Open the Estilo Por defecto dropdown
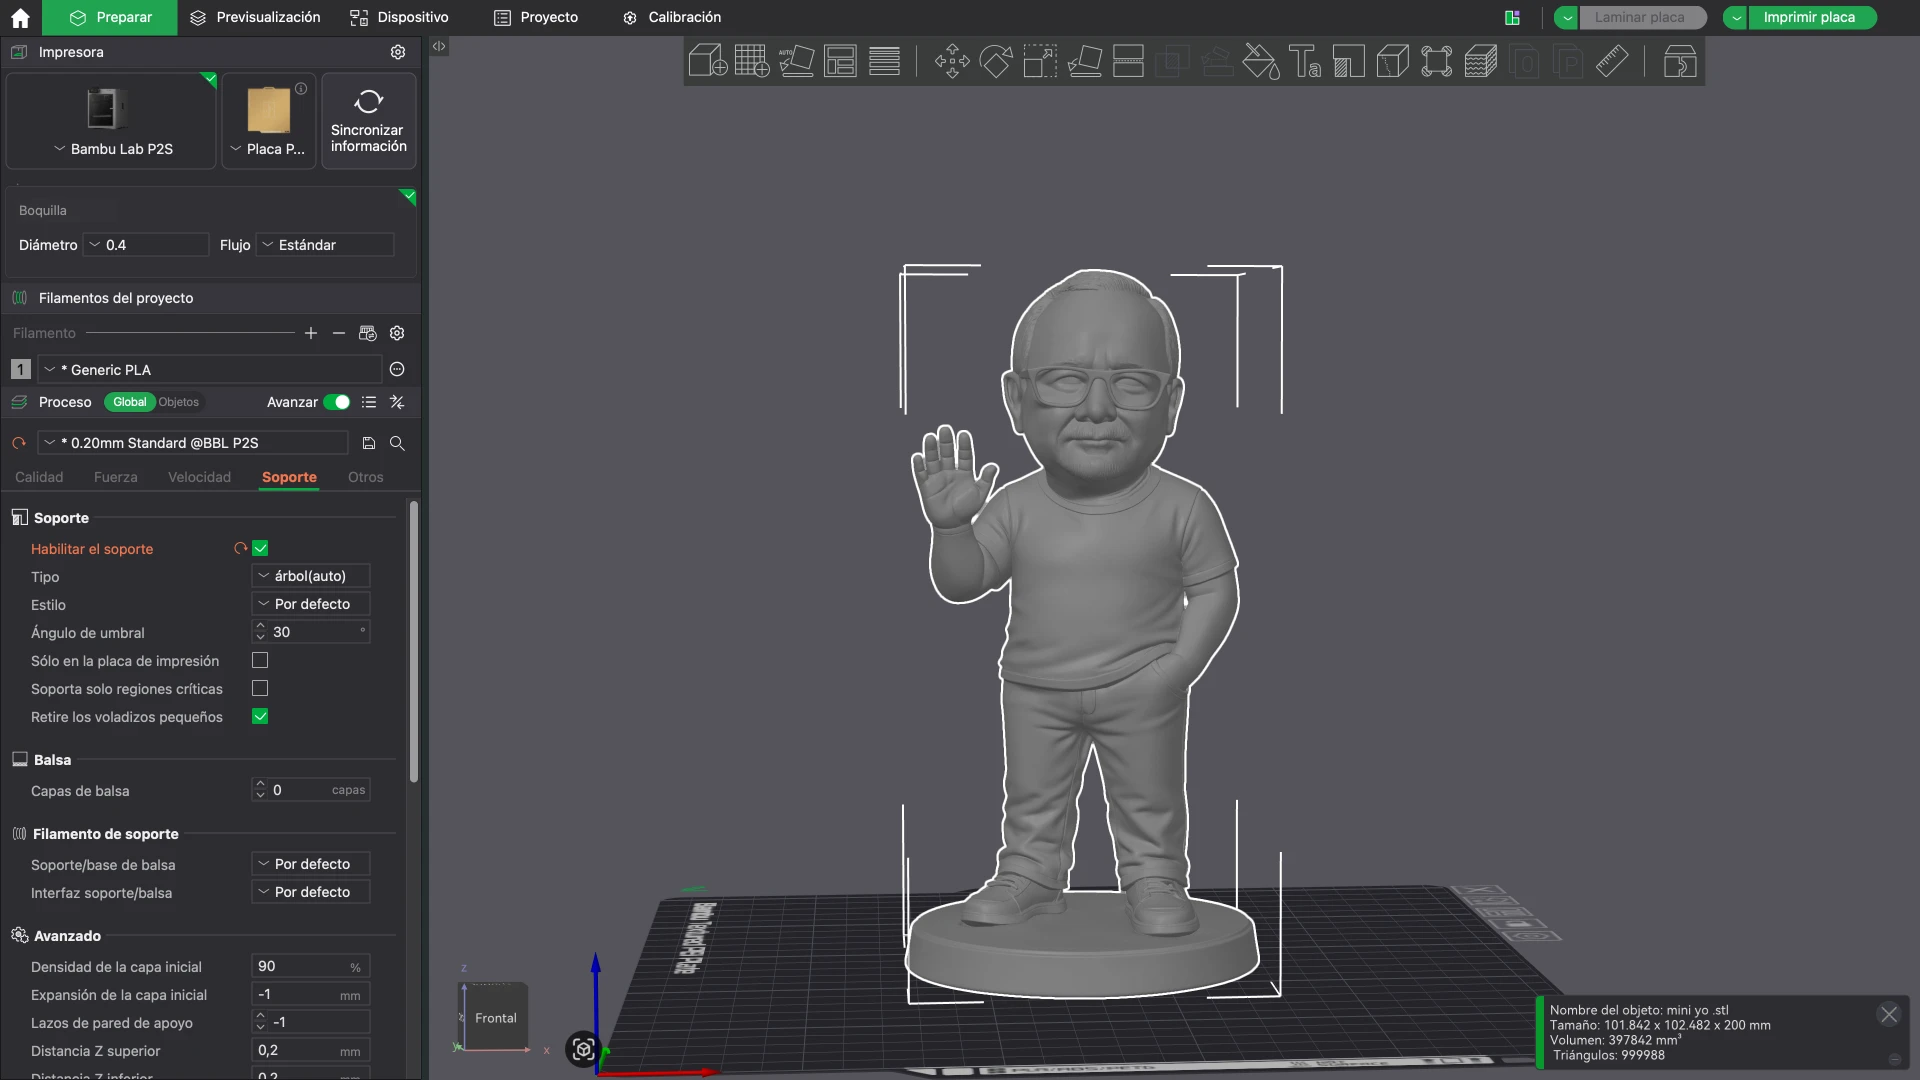The height and width of the screenshot is (1080, 1920). tap(311, 604)
